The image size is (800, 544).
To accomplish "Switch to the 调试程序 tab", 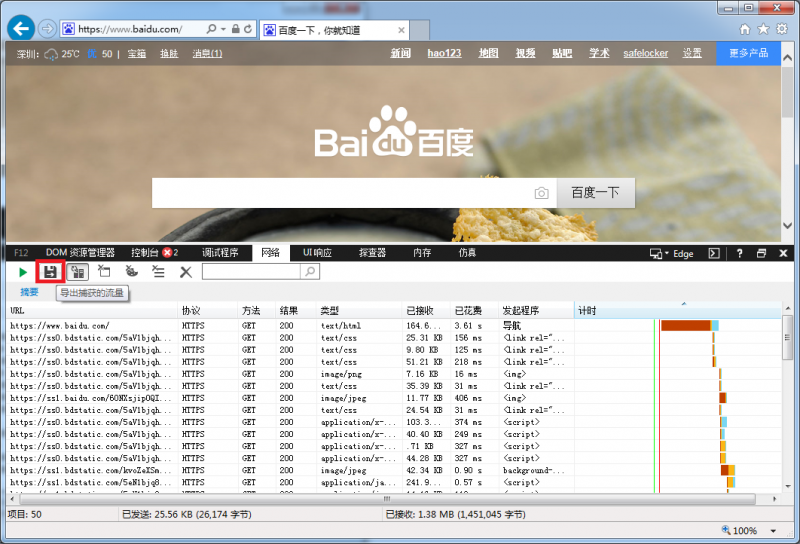I will pyautogui.click(x=220, y=253).
